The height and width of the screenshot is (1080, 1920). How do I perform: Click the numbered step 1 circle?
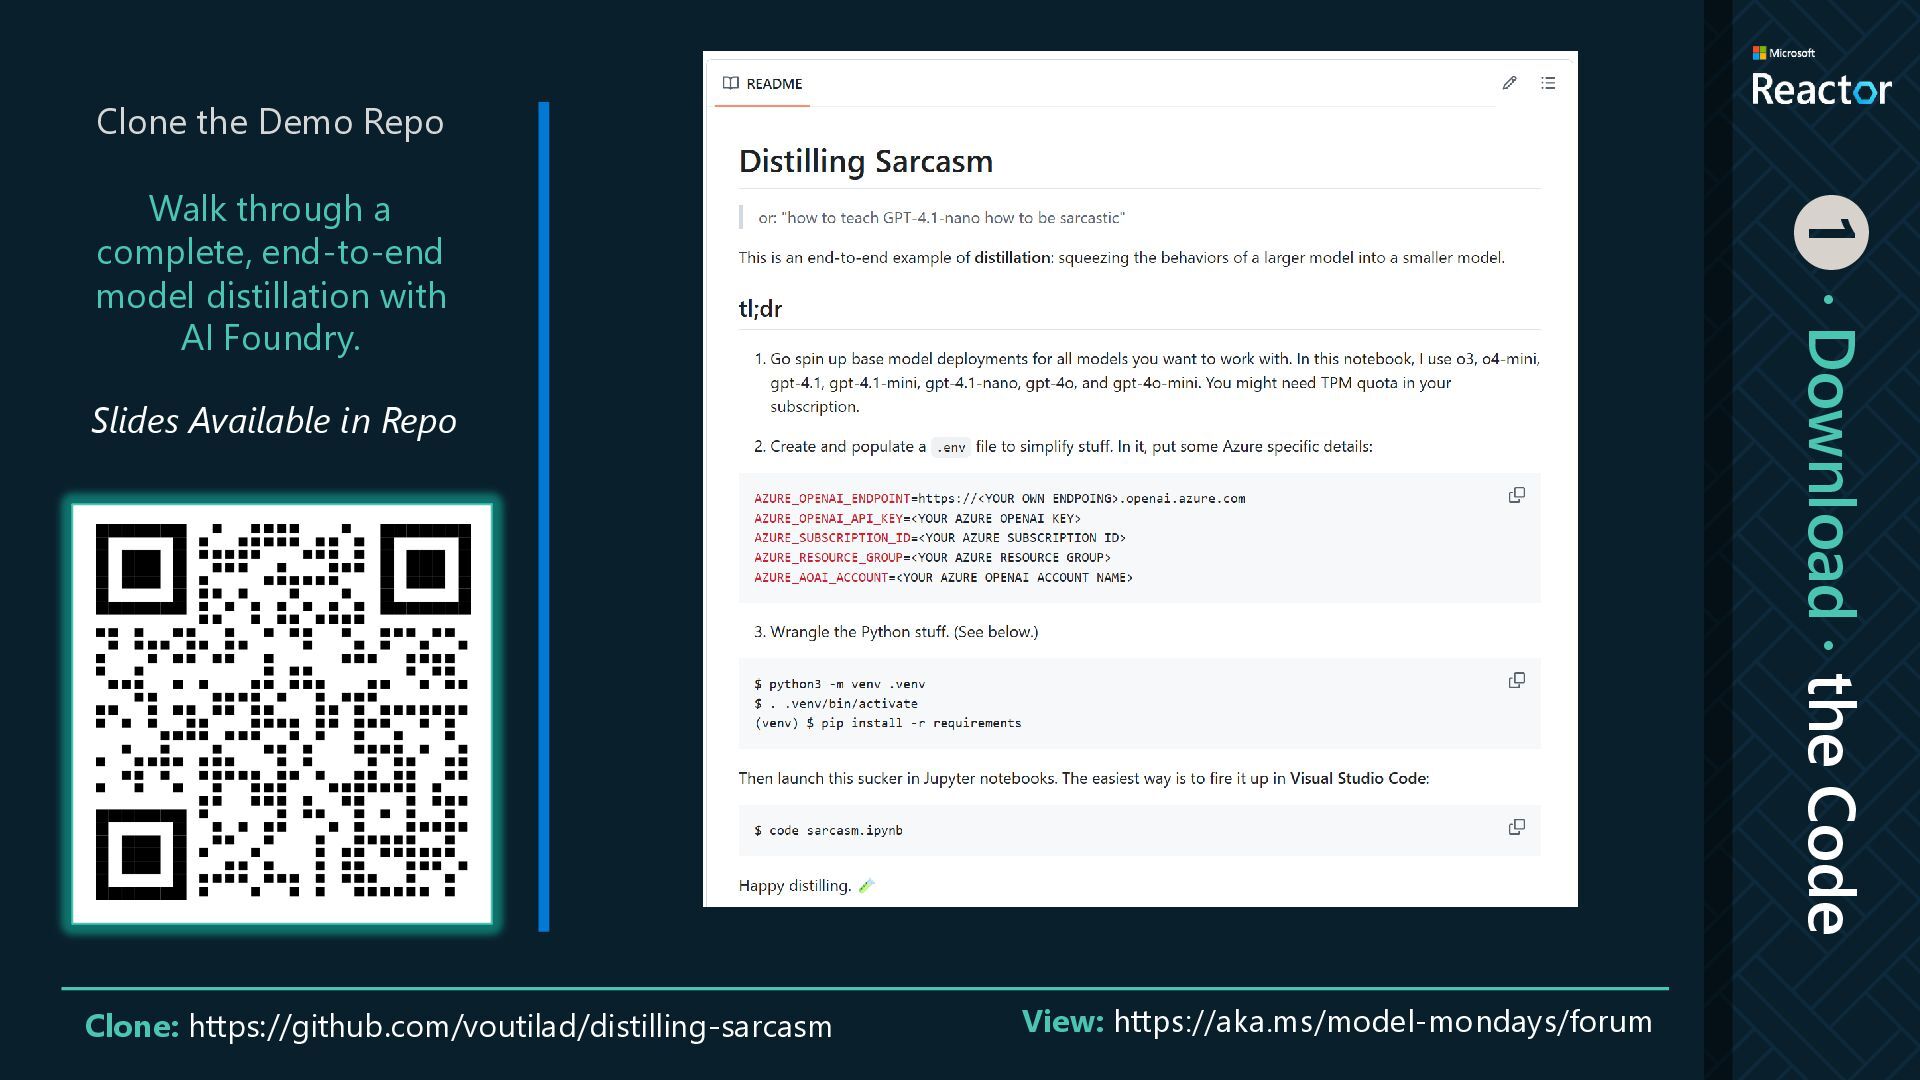(x=1831, y=232)
